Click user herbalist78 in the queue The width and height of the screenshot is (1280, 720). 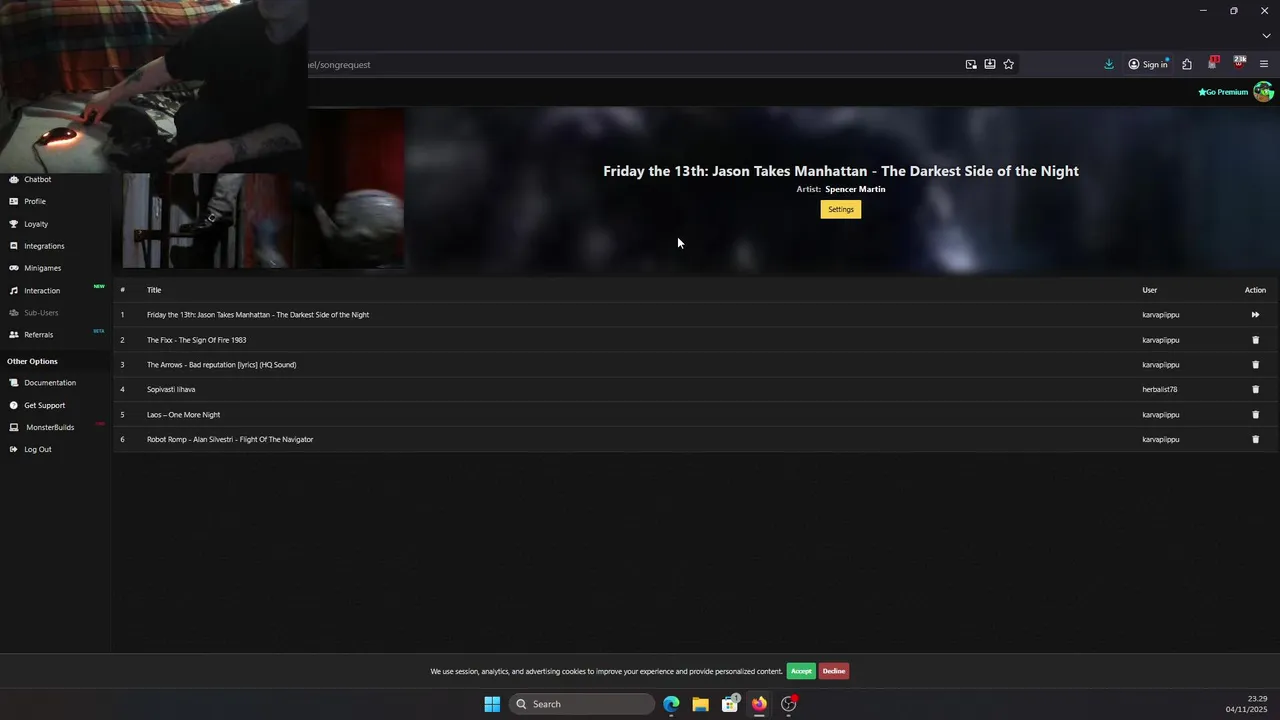[x=1160, y=390]
